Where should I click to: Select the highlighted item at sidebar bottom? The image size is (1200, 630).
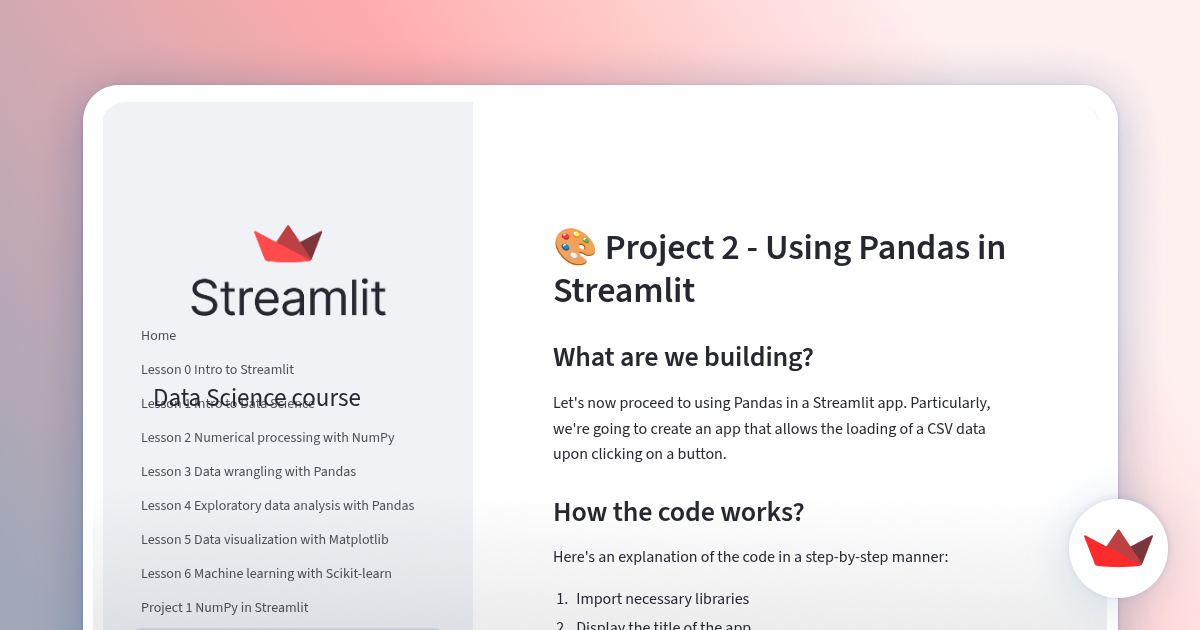[x=288, y=628]
